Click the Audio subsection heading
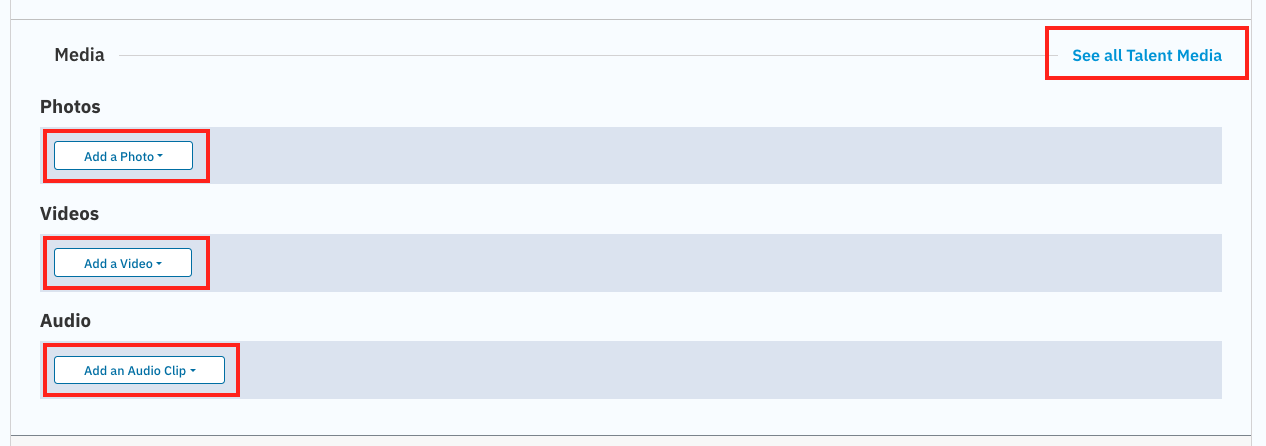The height and width of the screenshot is (446, 1266). (65, 321)
